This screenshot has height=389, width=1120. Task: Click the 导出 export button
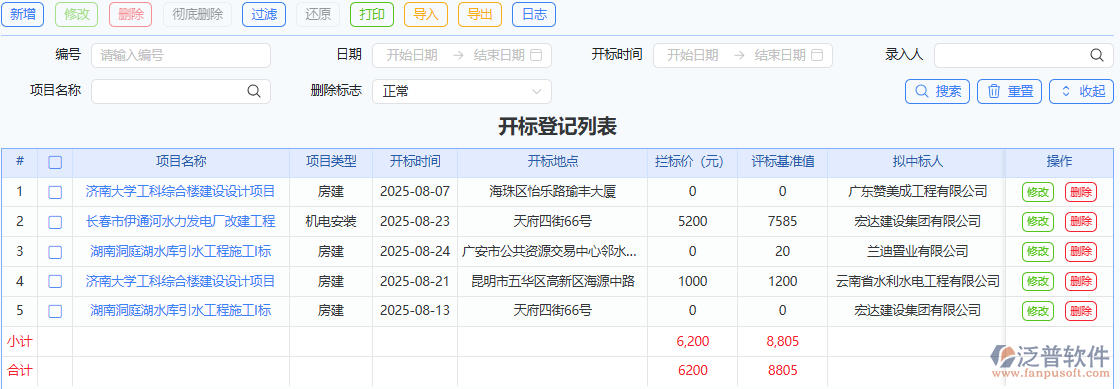(x=479, y=14)
